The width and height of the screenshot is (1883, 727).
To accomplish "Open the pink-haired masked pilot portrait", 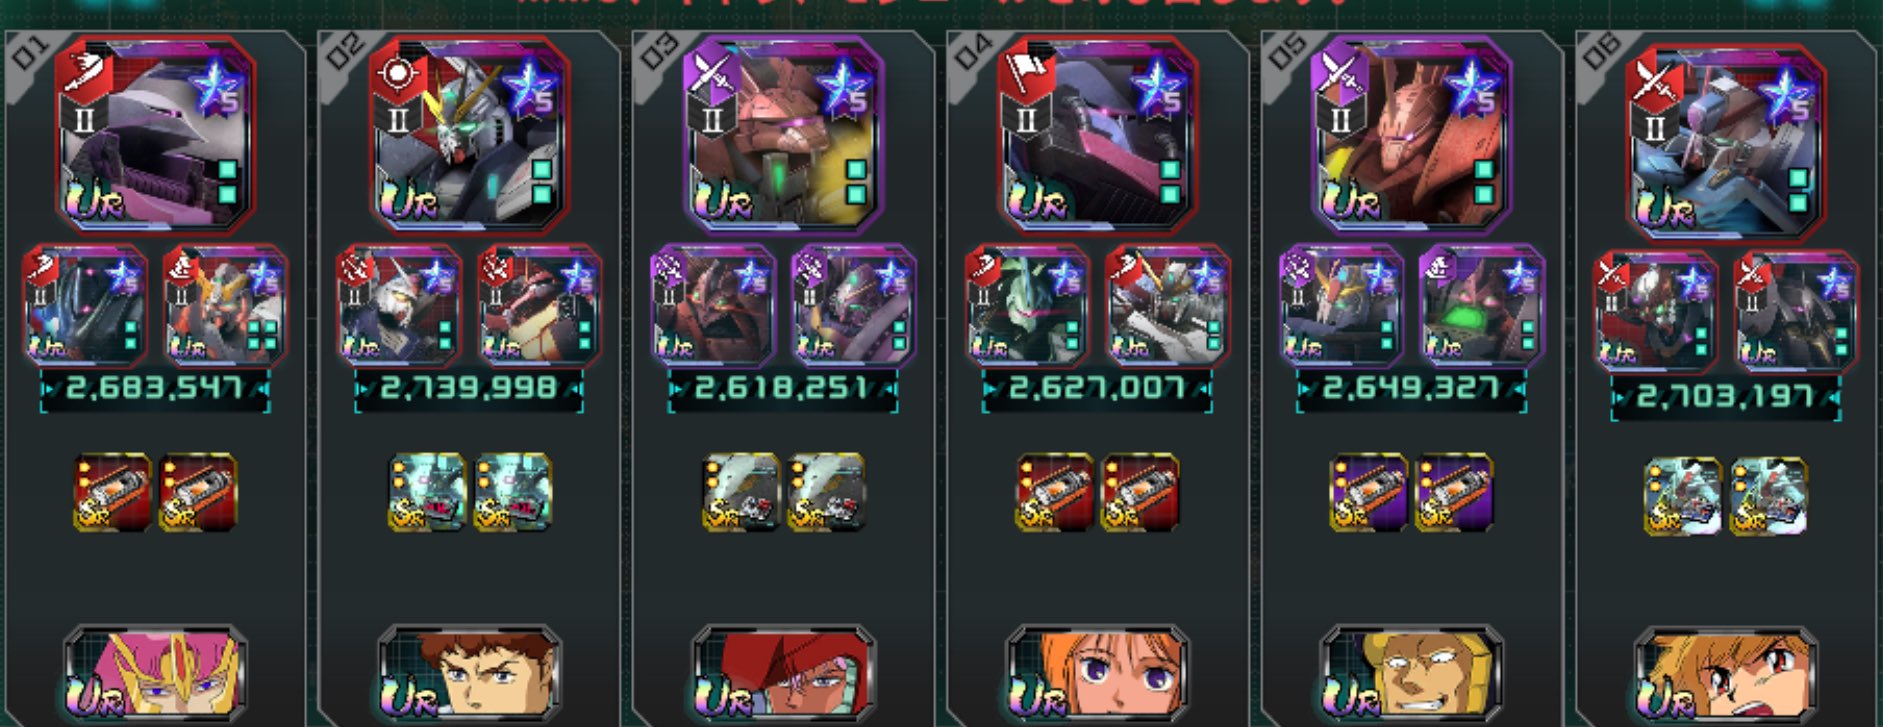I will 154,673.
